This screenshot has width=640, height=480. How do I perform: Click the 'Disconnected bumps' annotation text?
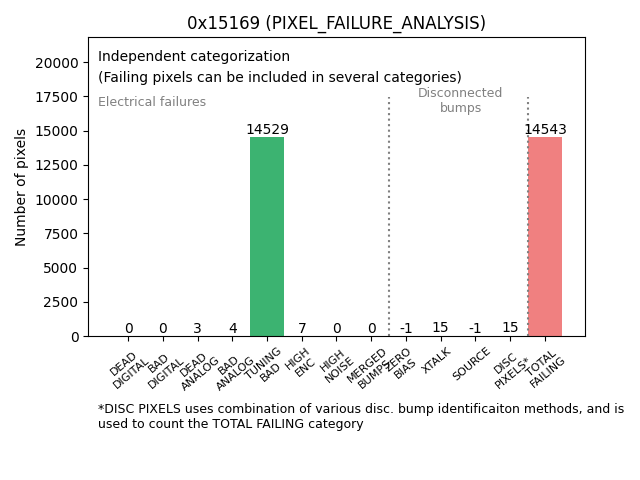(x=460, y=100)
